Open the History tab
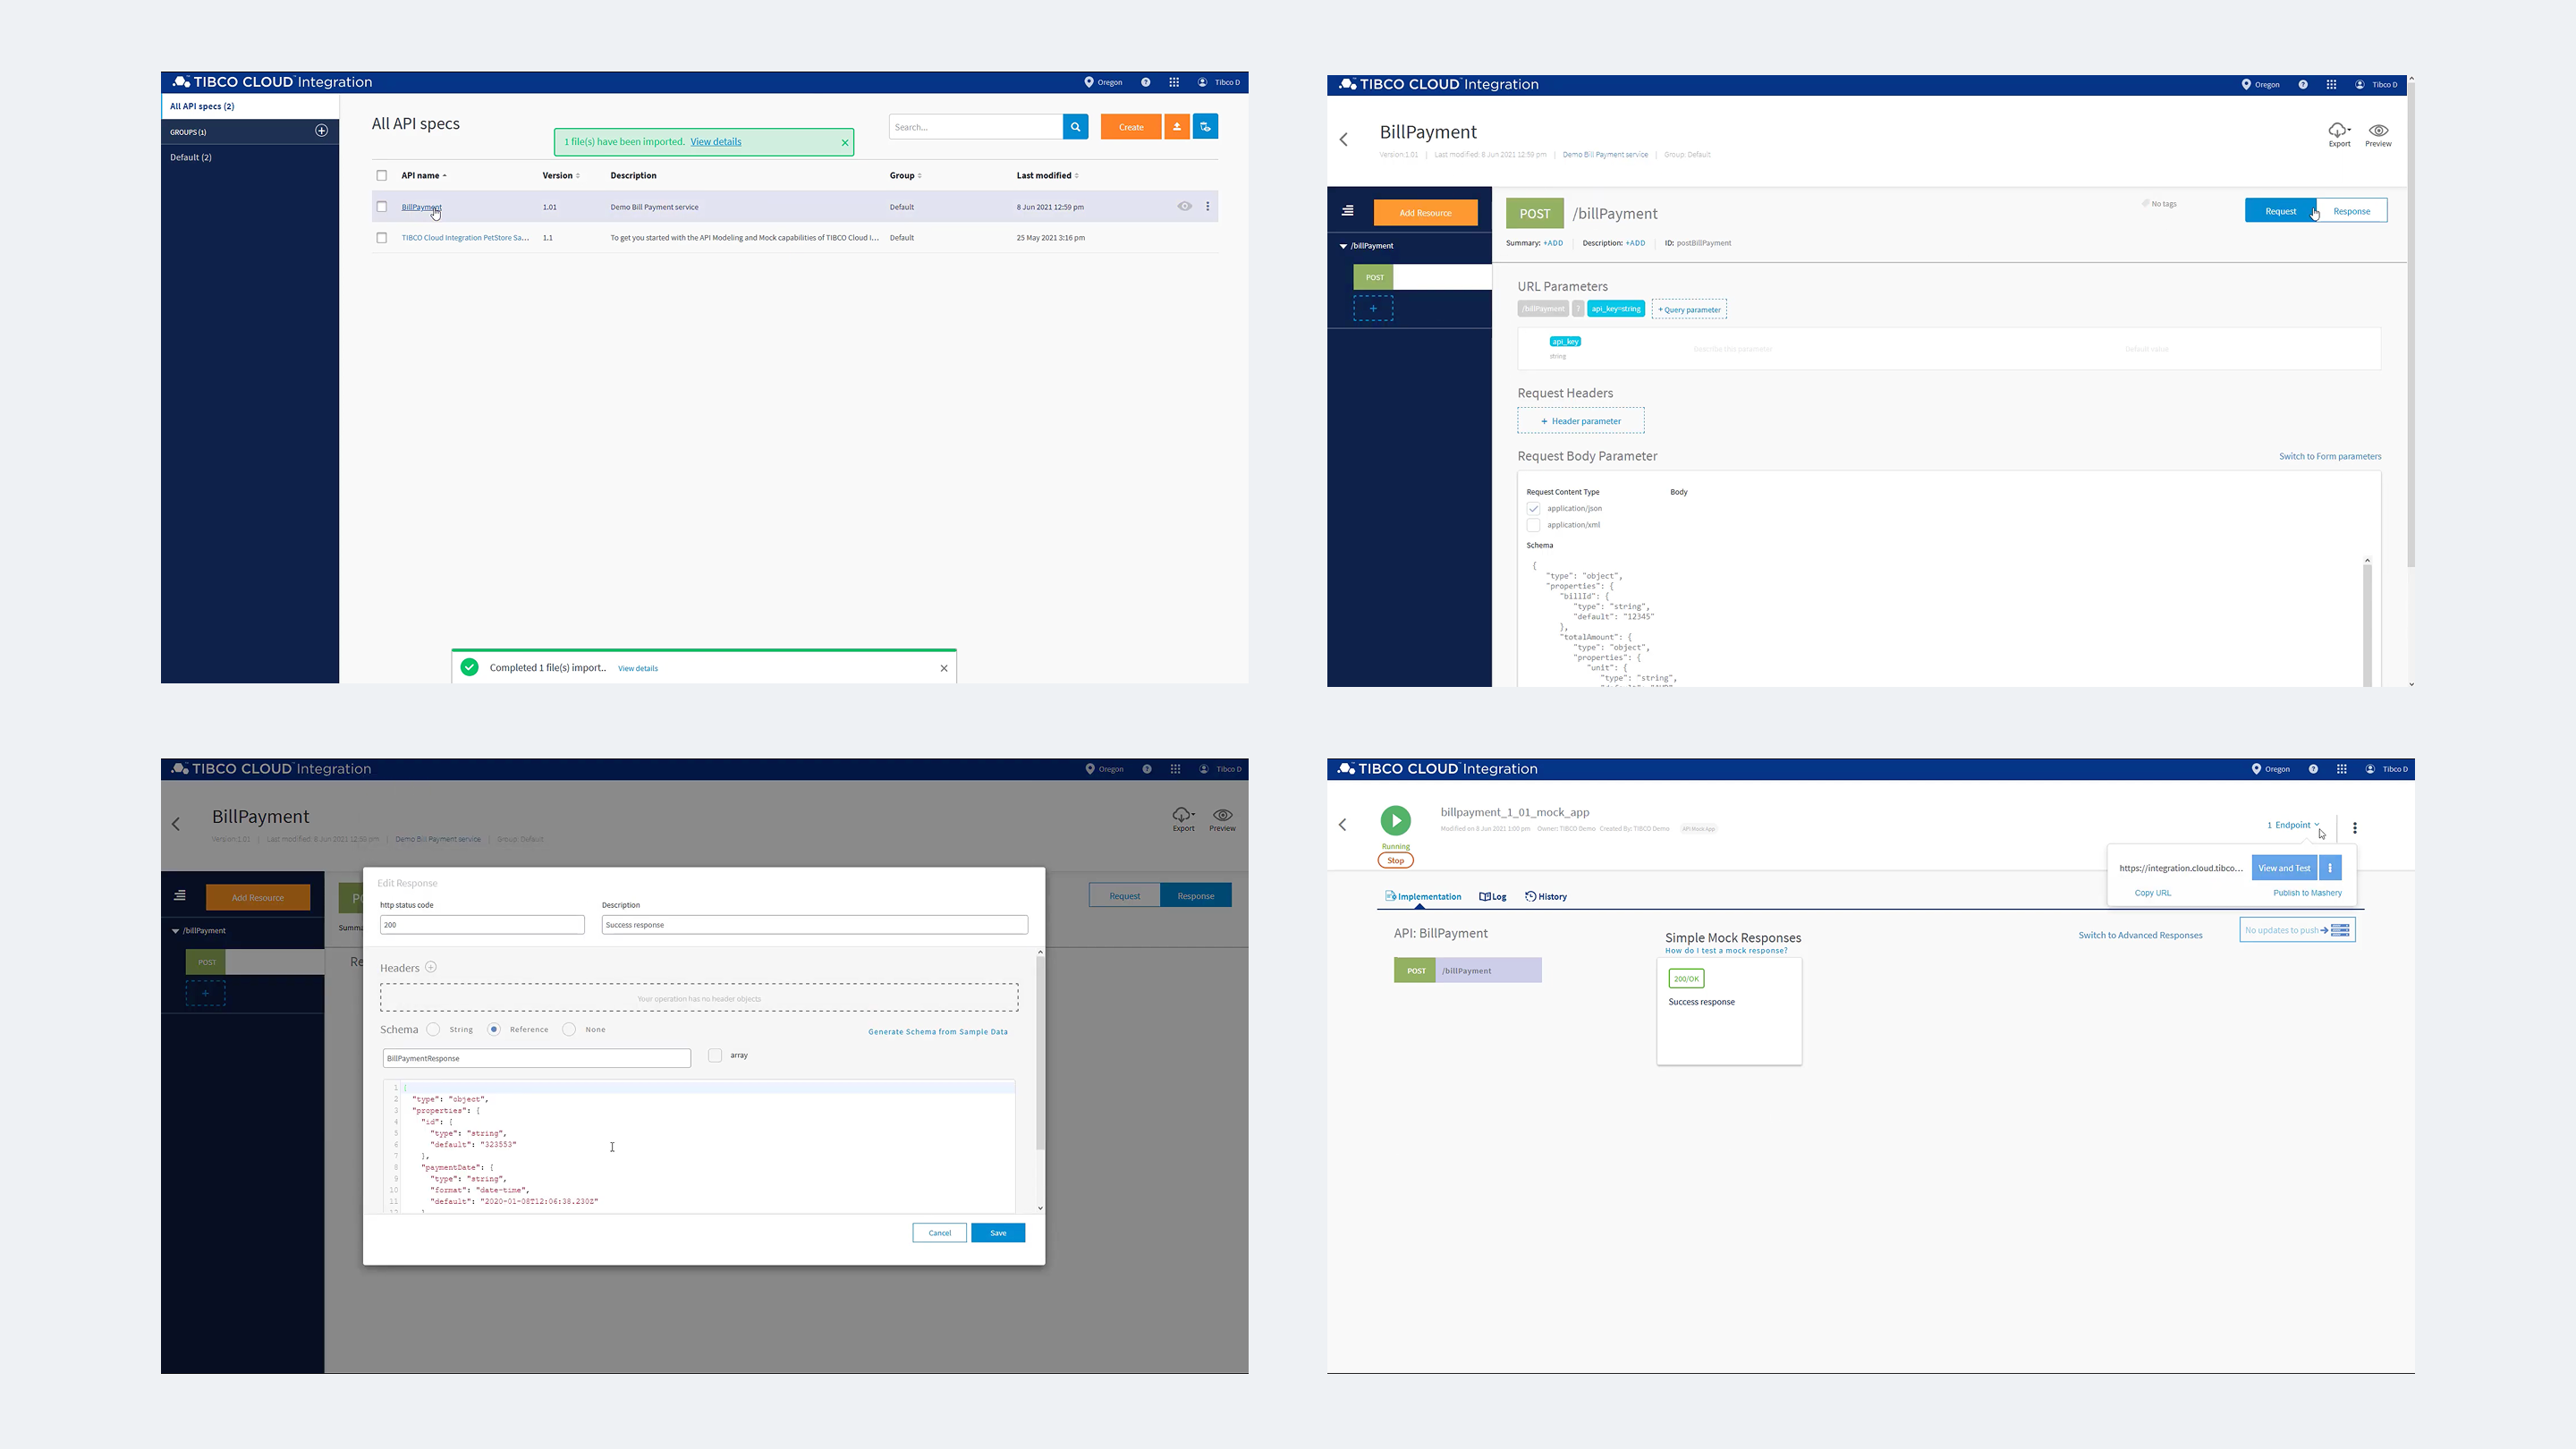The image size is (2576, 1449). 1545,896
